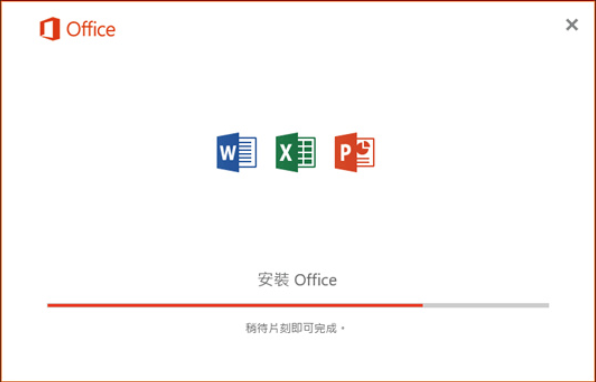Click the gray unfilled part of progress bar

[x=486, y=305]
